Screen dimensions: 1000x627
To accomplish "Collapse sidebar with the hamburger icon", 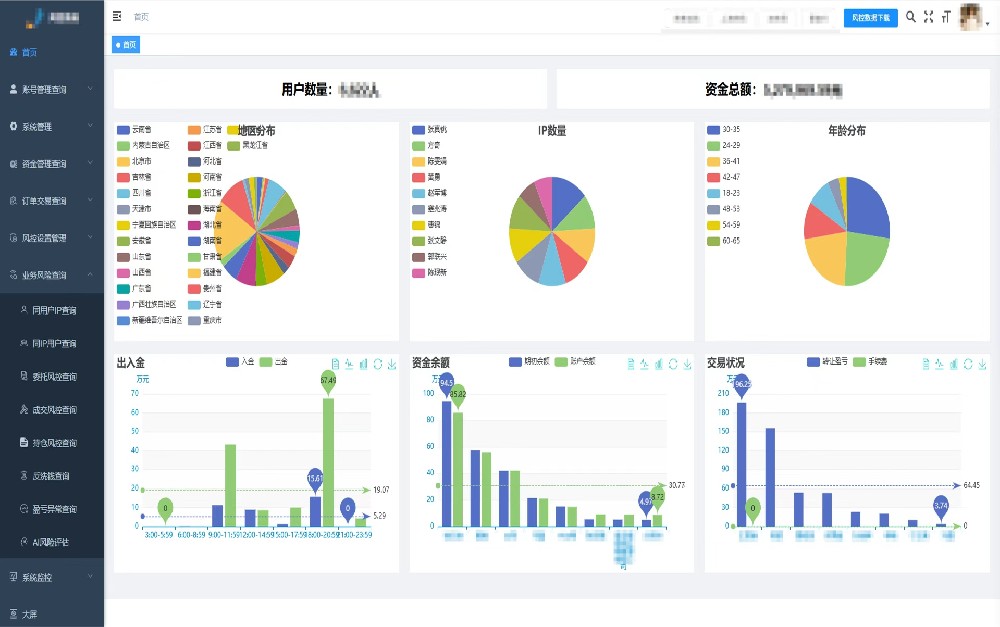I will pyautogui.click(x=118, y=17).
